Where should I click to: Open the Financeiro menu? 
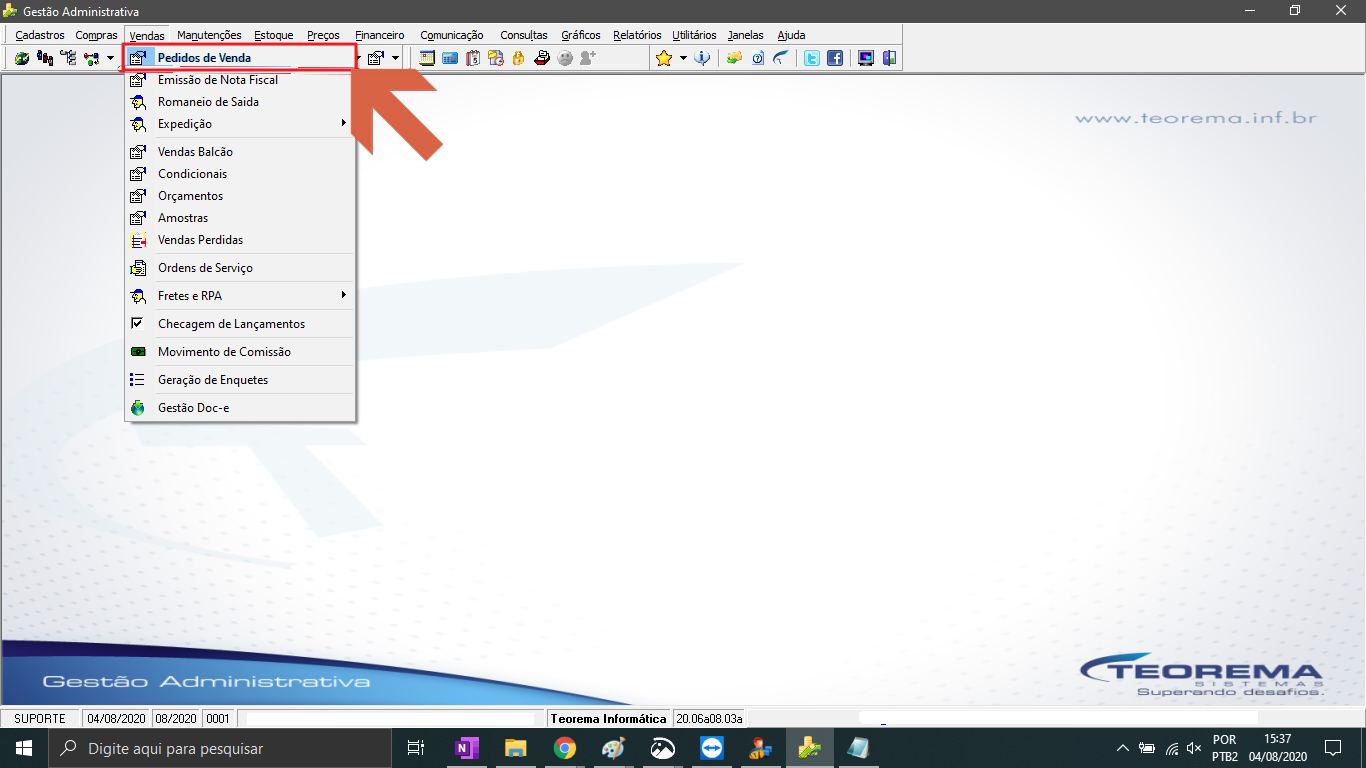380,35
